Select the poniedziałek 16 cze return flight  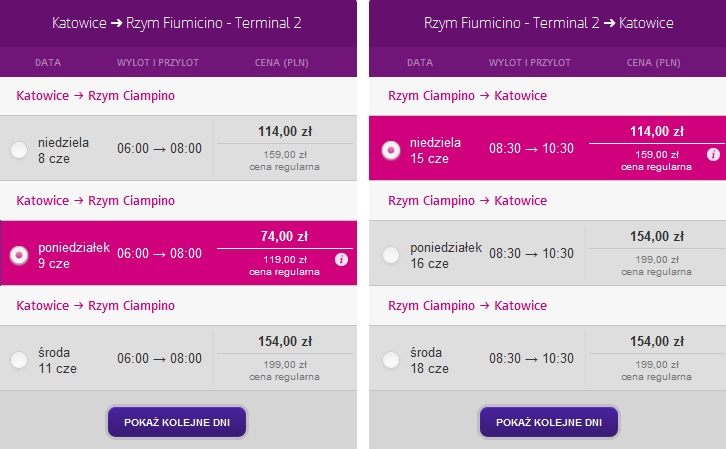[x=391, y=255]
